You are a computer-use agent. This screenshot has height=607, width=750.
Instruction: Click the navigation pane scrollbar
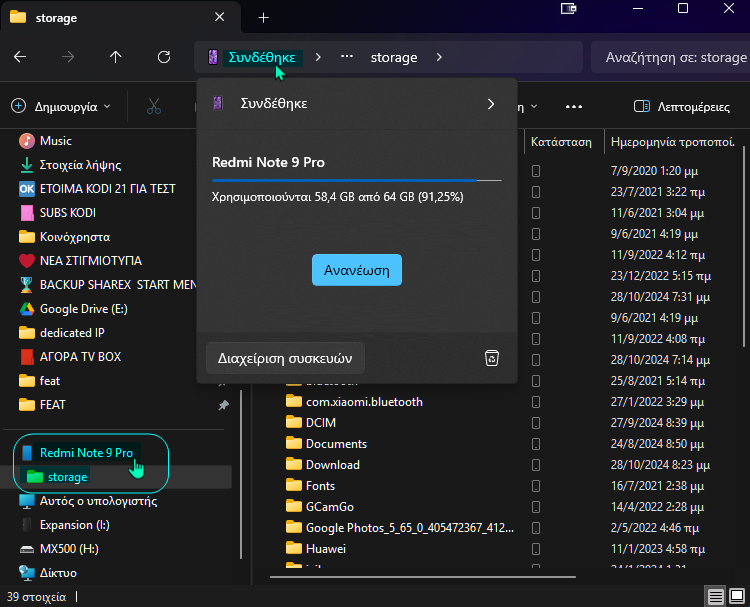pyautogui.click(x=240, y=474)
